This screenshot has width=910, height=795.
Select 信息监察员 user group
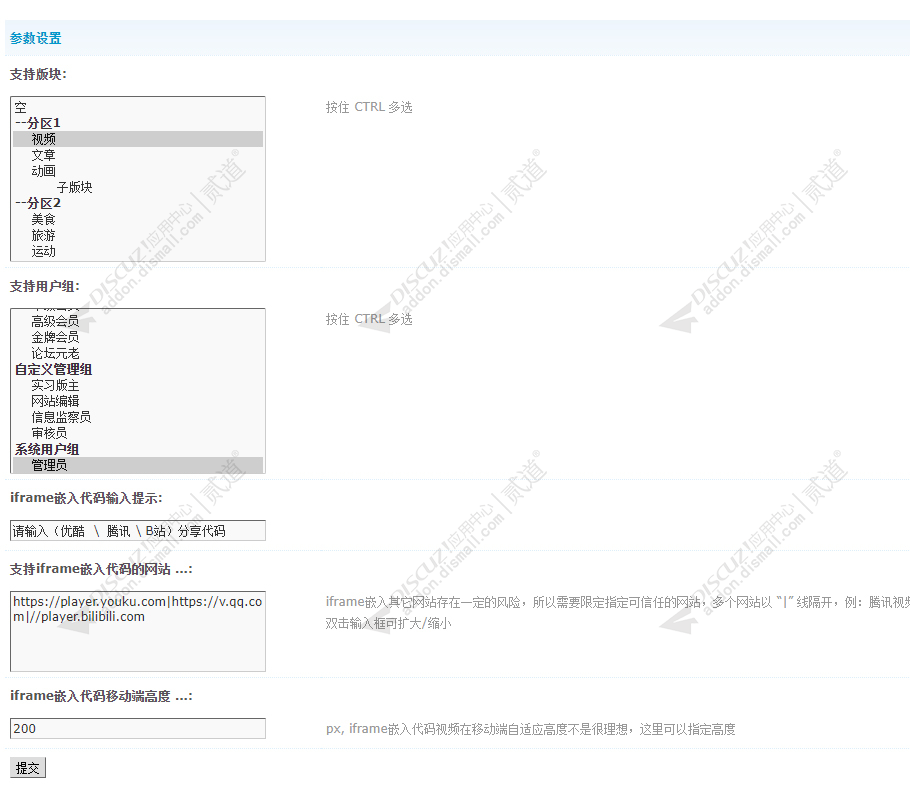pyautogui.click(x=138, y=417)
